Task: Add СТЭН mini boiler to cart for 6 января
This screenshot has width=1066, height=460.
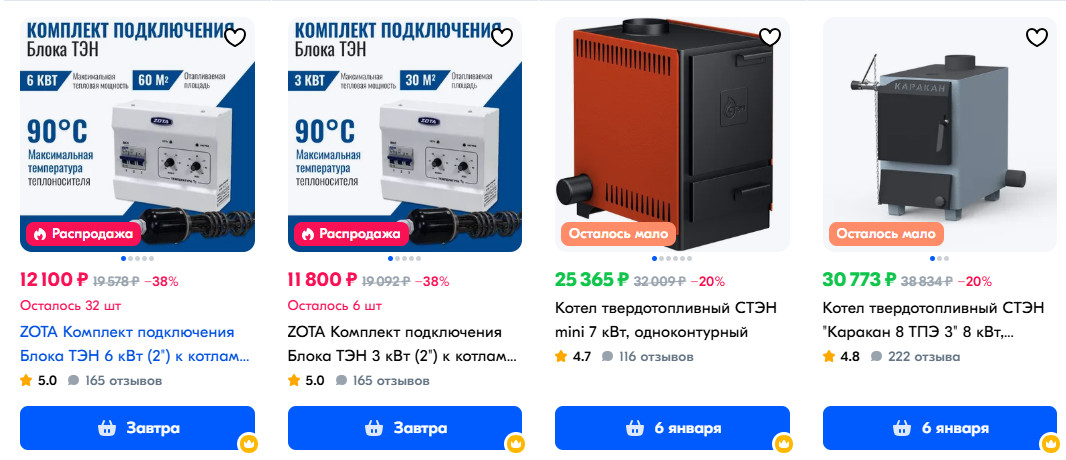Action: point(672,428)
